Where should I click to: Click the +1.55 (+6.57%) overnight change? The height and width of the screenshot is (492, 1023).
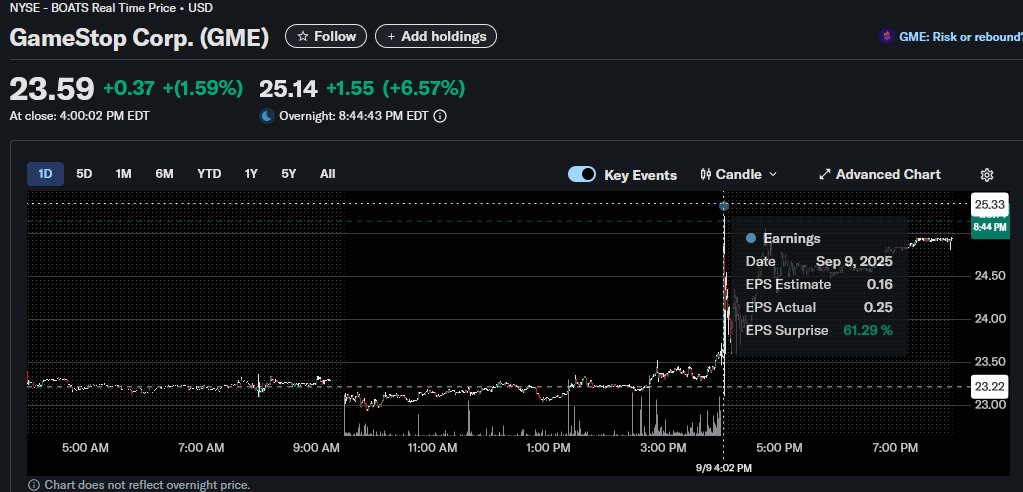point(395,88)
